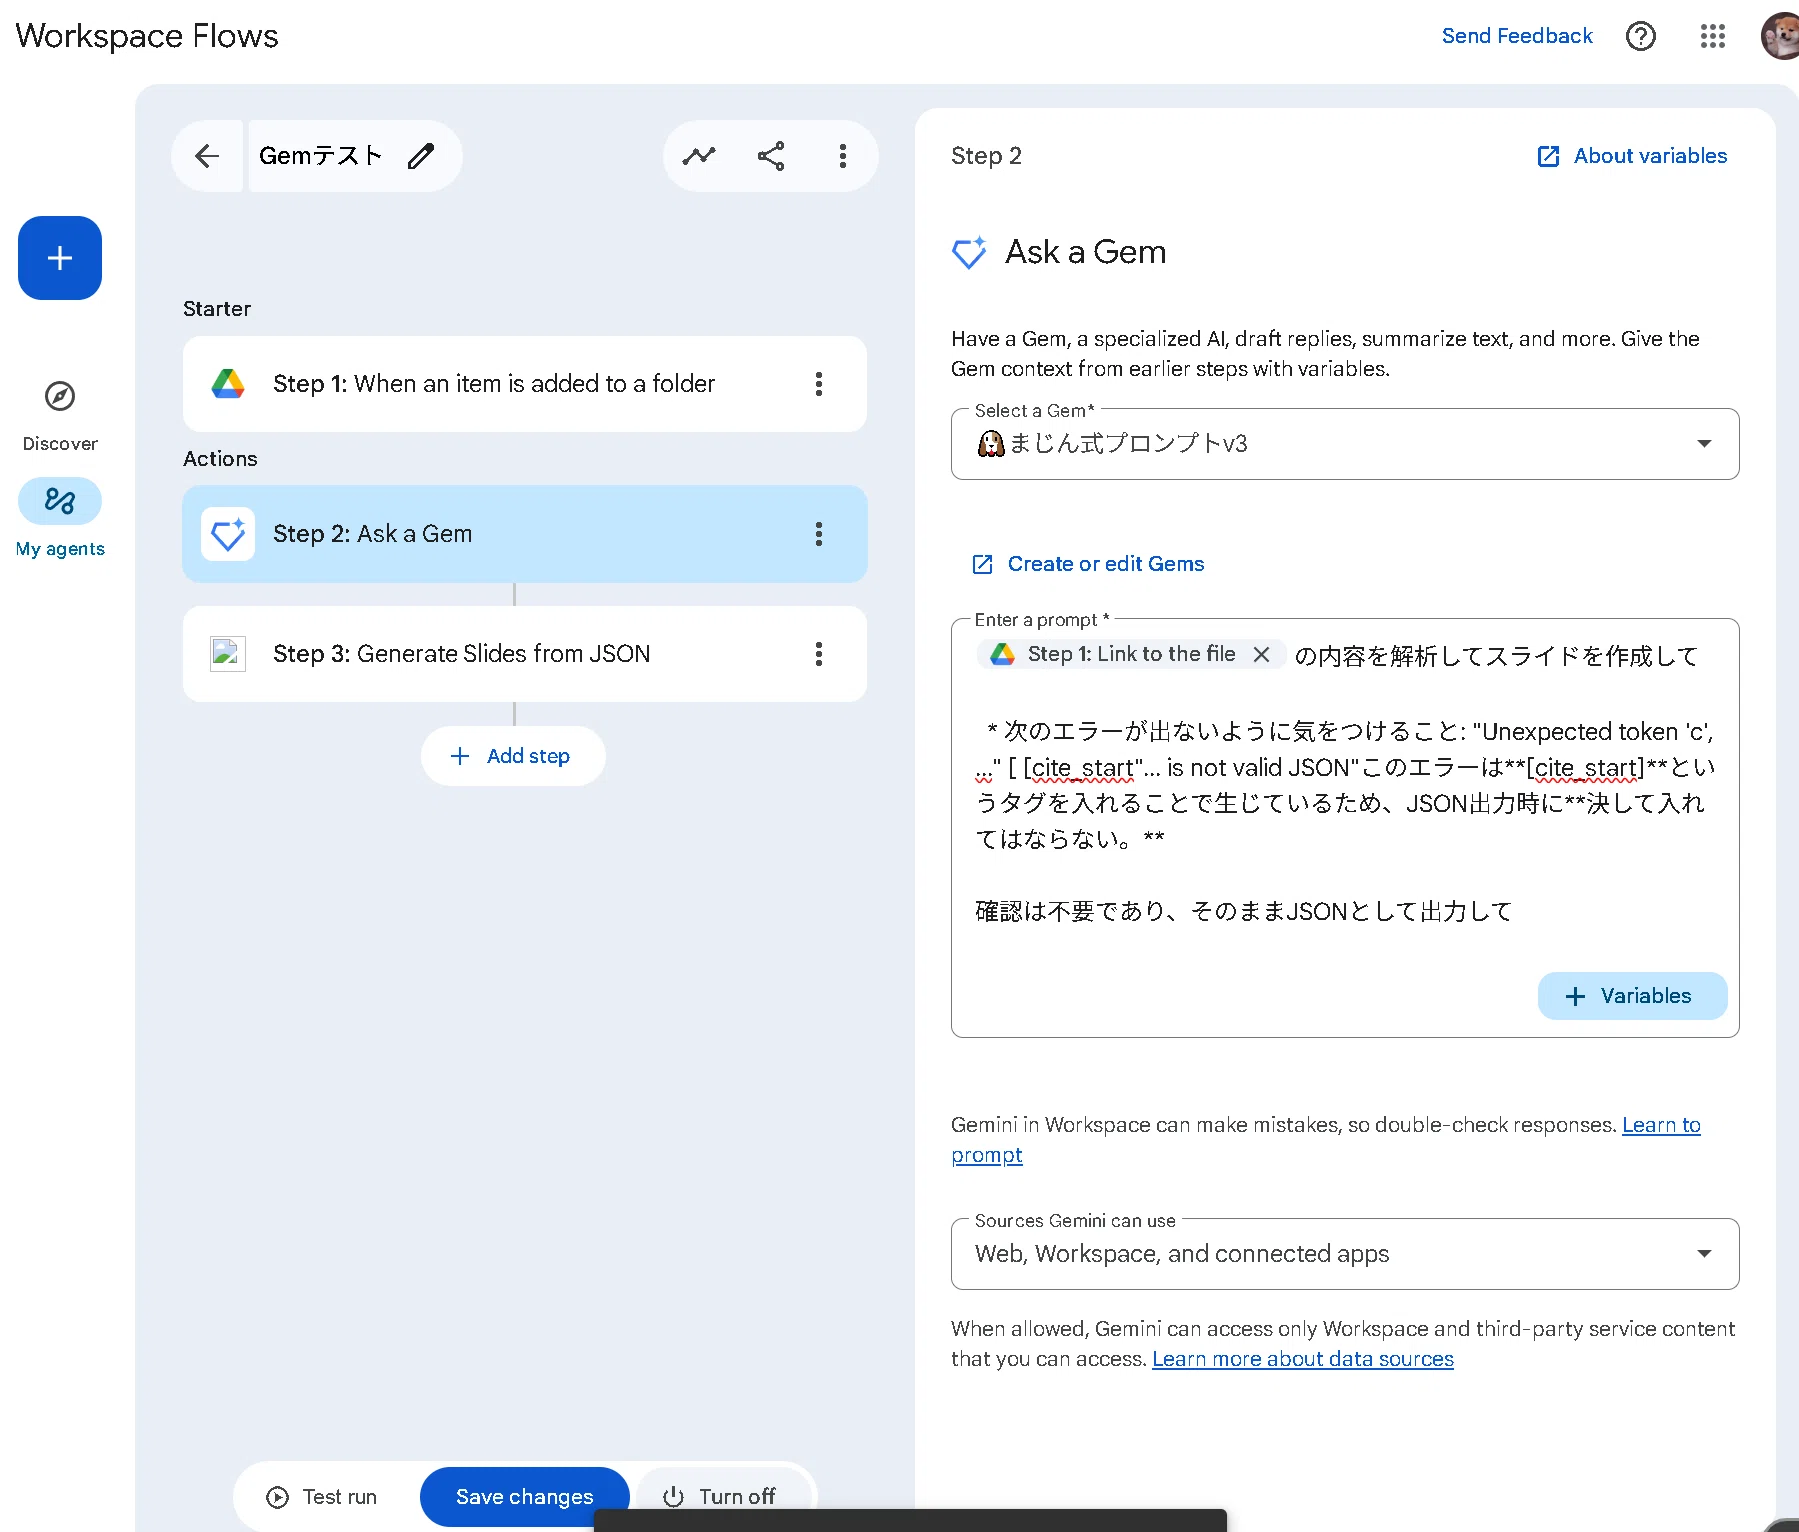The width and height of the screenshot is (1799, 1532).
Task: Click Add step button
Action: click(513, 756)
